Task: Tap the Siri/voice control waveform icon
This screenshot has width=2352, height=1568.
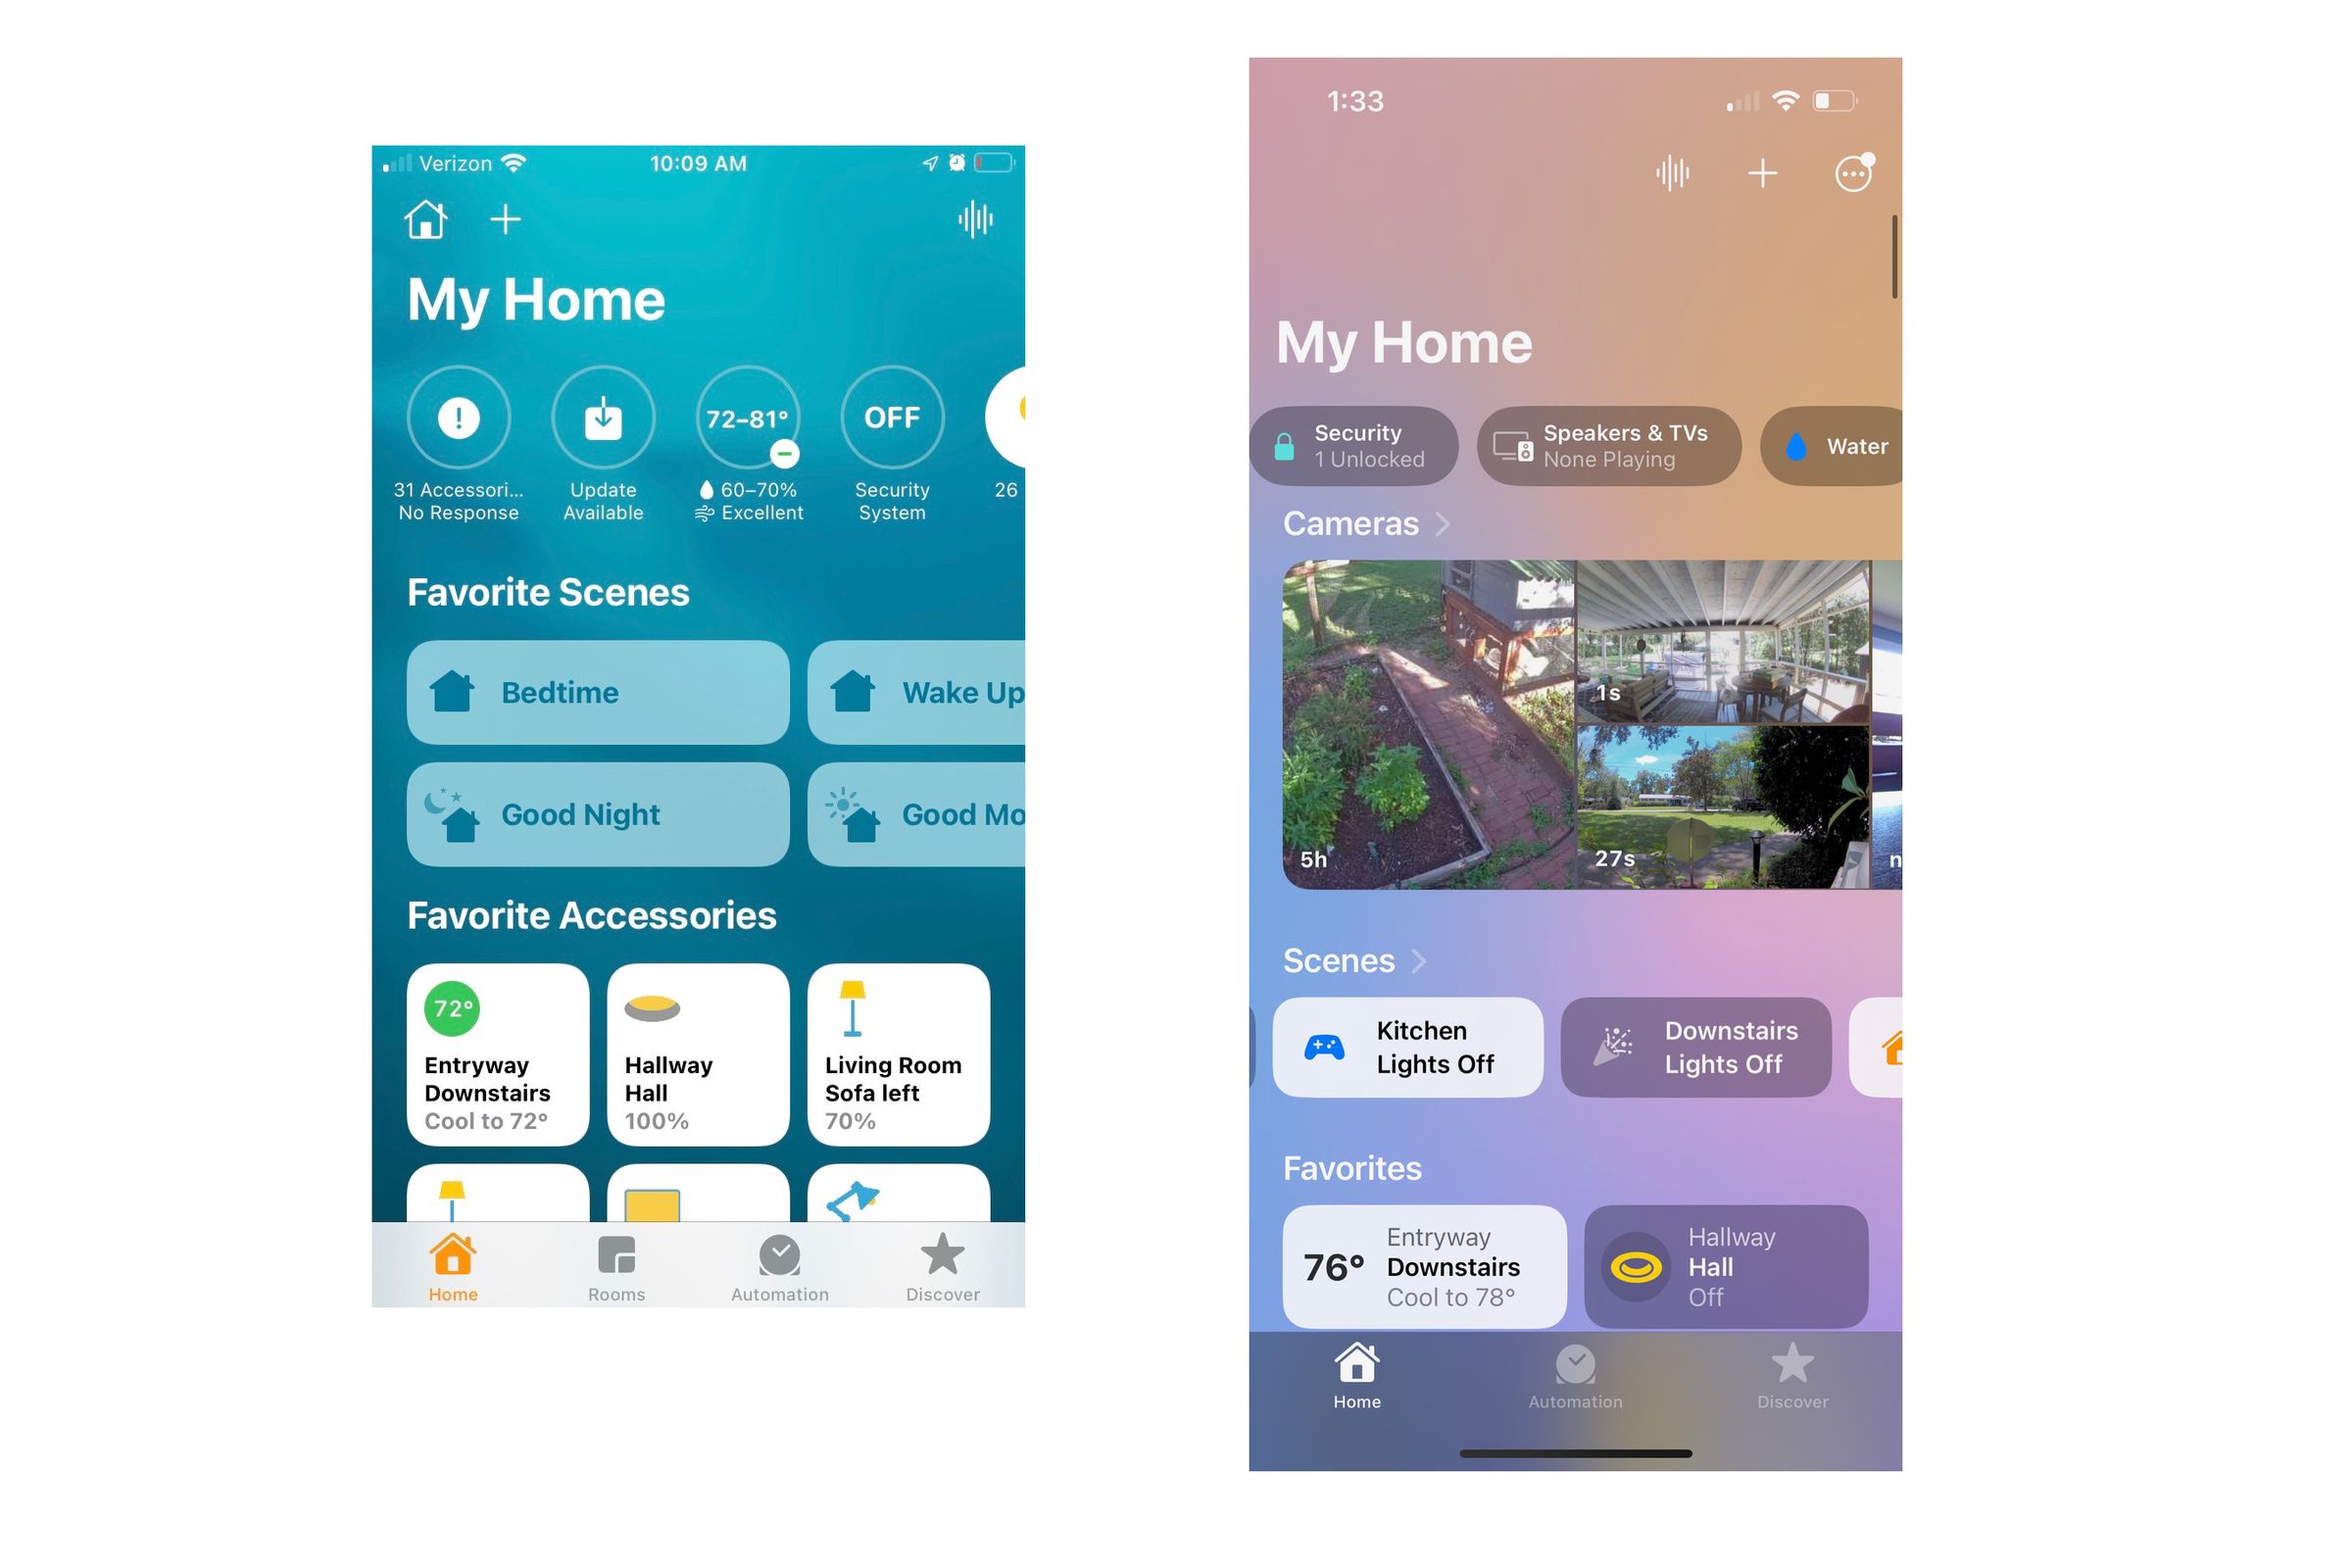Action: pyautogui.click(x=975, y=220)
